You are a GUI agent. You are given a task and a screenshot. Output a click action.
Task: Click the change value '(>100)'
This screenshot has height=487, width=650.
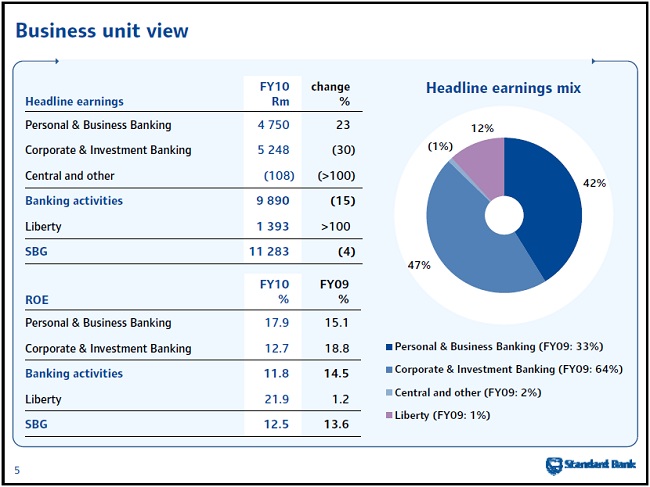[x=336, y=176]
